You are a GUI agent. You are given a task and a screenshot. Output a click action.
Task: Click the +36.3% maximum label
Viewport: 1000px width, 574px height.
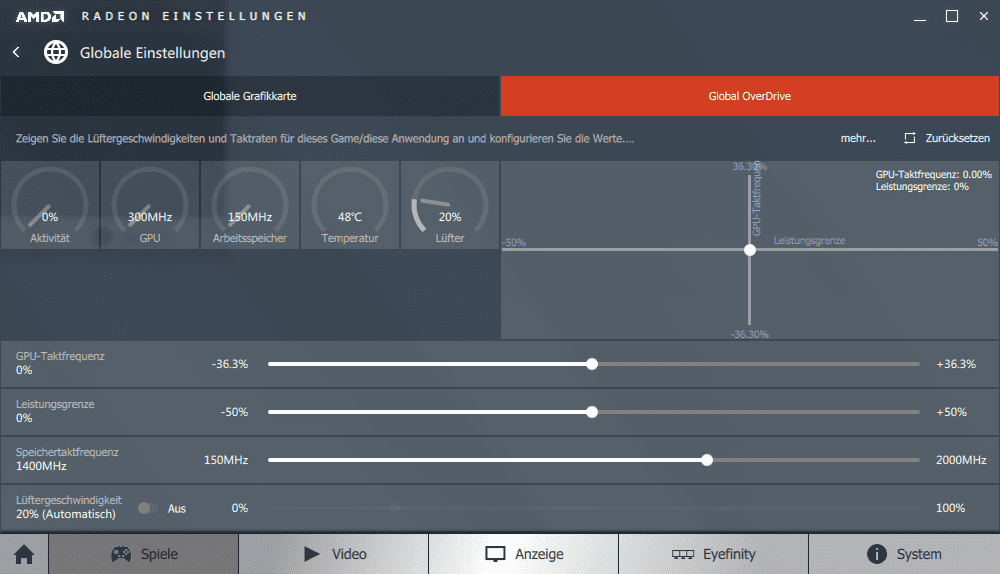tap(955, 364)
